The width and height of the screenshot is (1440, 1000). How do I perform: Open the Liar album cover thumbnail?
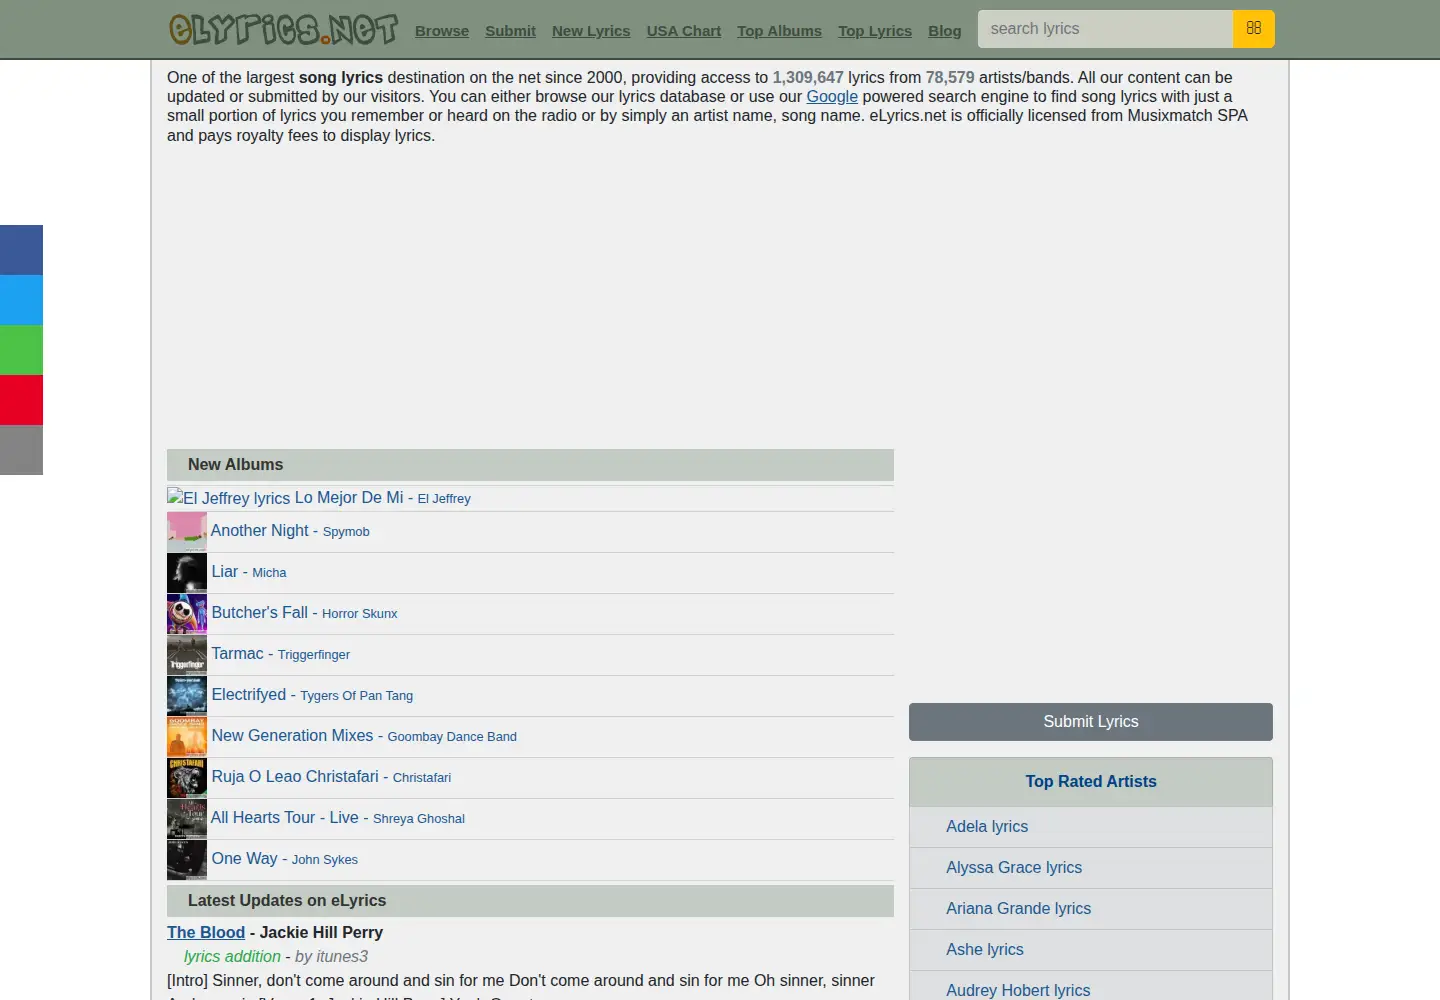pyautogui.click(x=187, y=573)
